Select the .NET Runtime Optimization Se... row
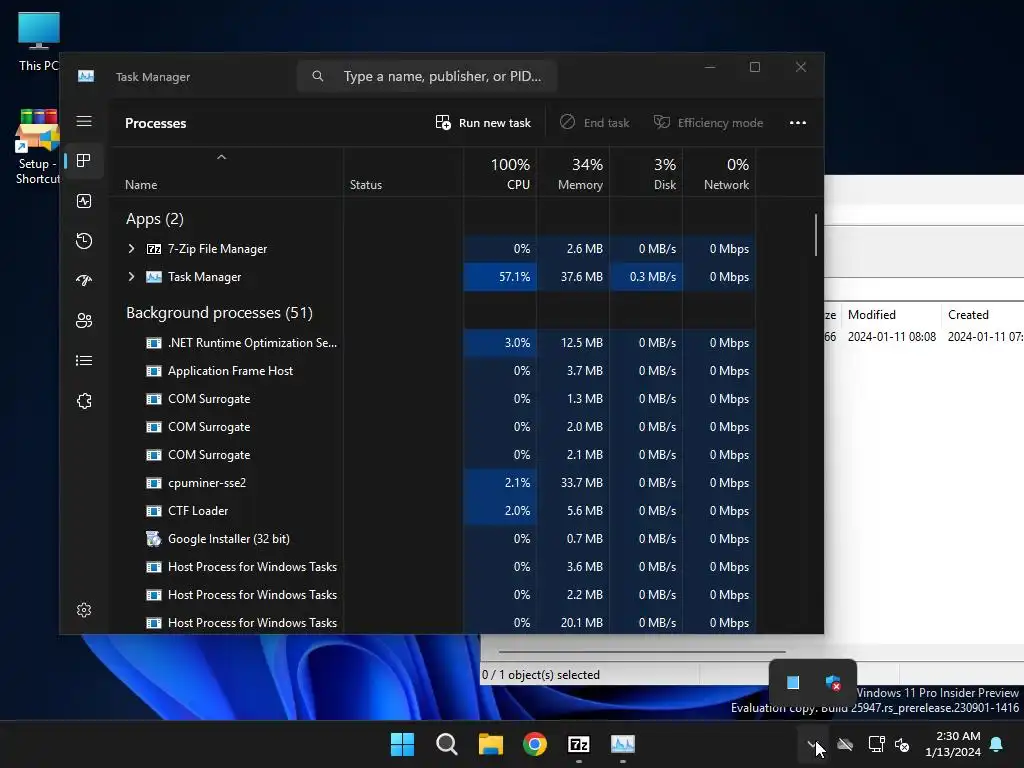This screenshot has height=768, width=1024. pos(434,343)
